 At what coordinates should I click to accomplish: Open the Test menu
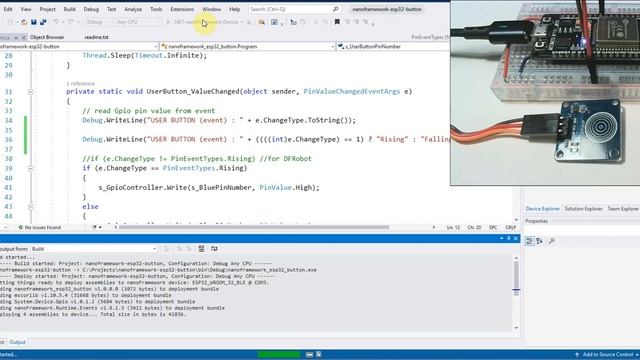point(111,9)
